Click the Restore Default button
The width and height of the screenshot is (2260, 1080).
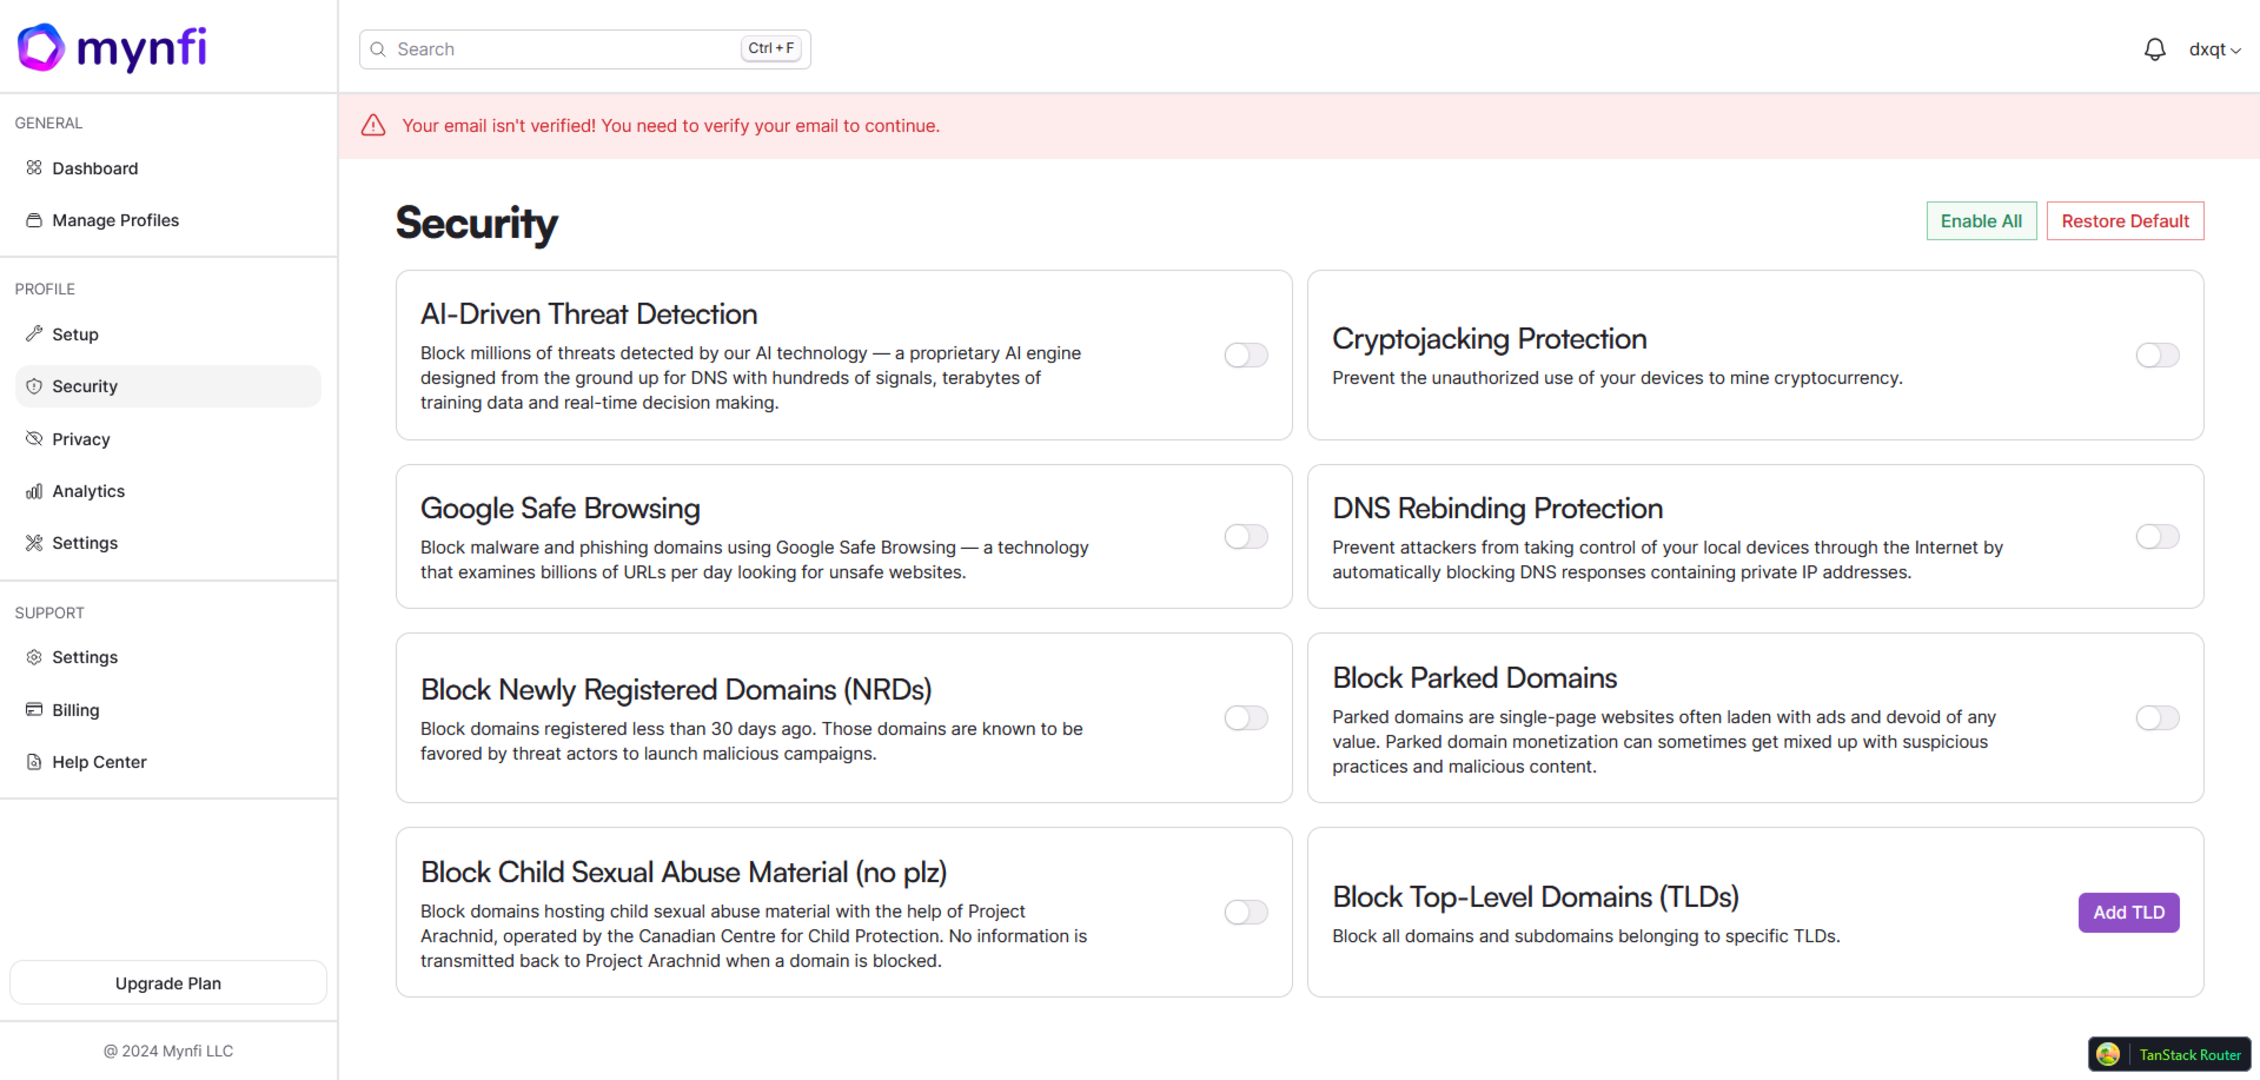pyautogui.click(x=2124, y=221)
